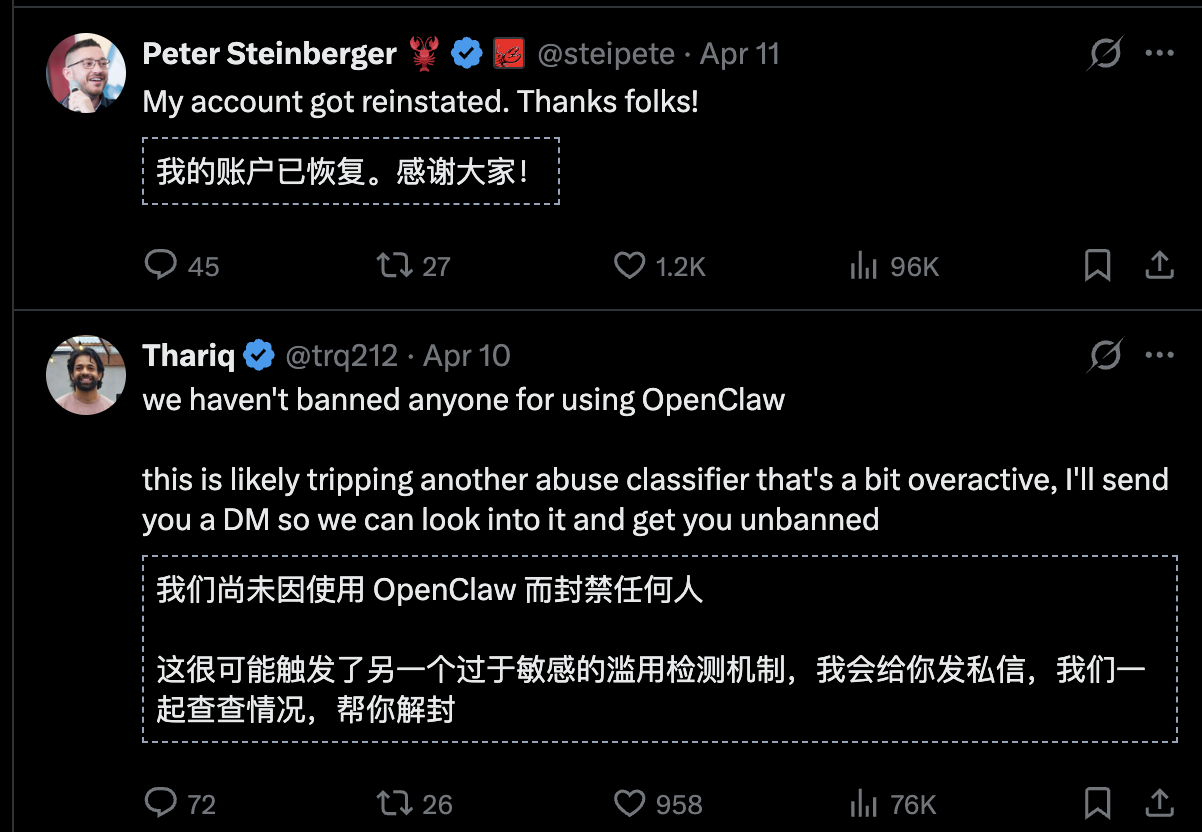
Task: Like Thariq's tweet about OpenClaw
Action: (x=629, y=803)
